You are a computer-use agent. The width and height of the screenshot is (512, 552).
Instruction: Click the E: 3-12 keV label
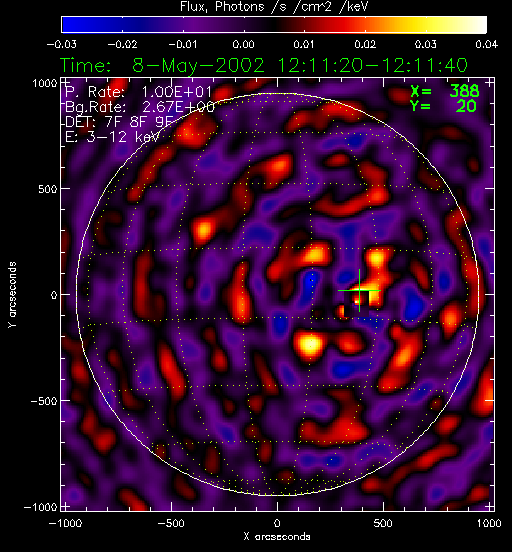112,137
